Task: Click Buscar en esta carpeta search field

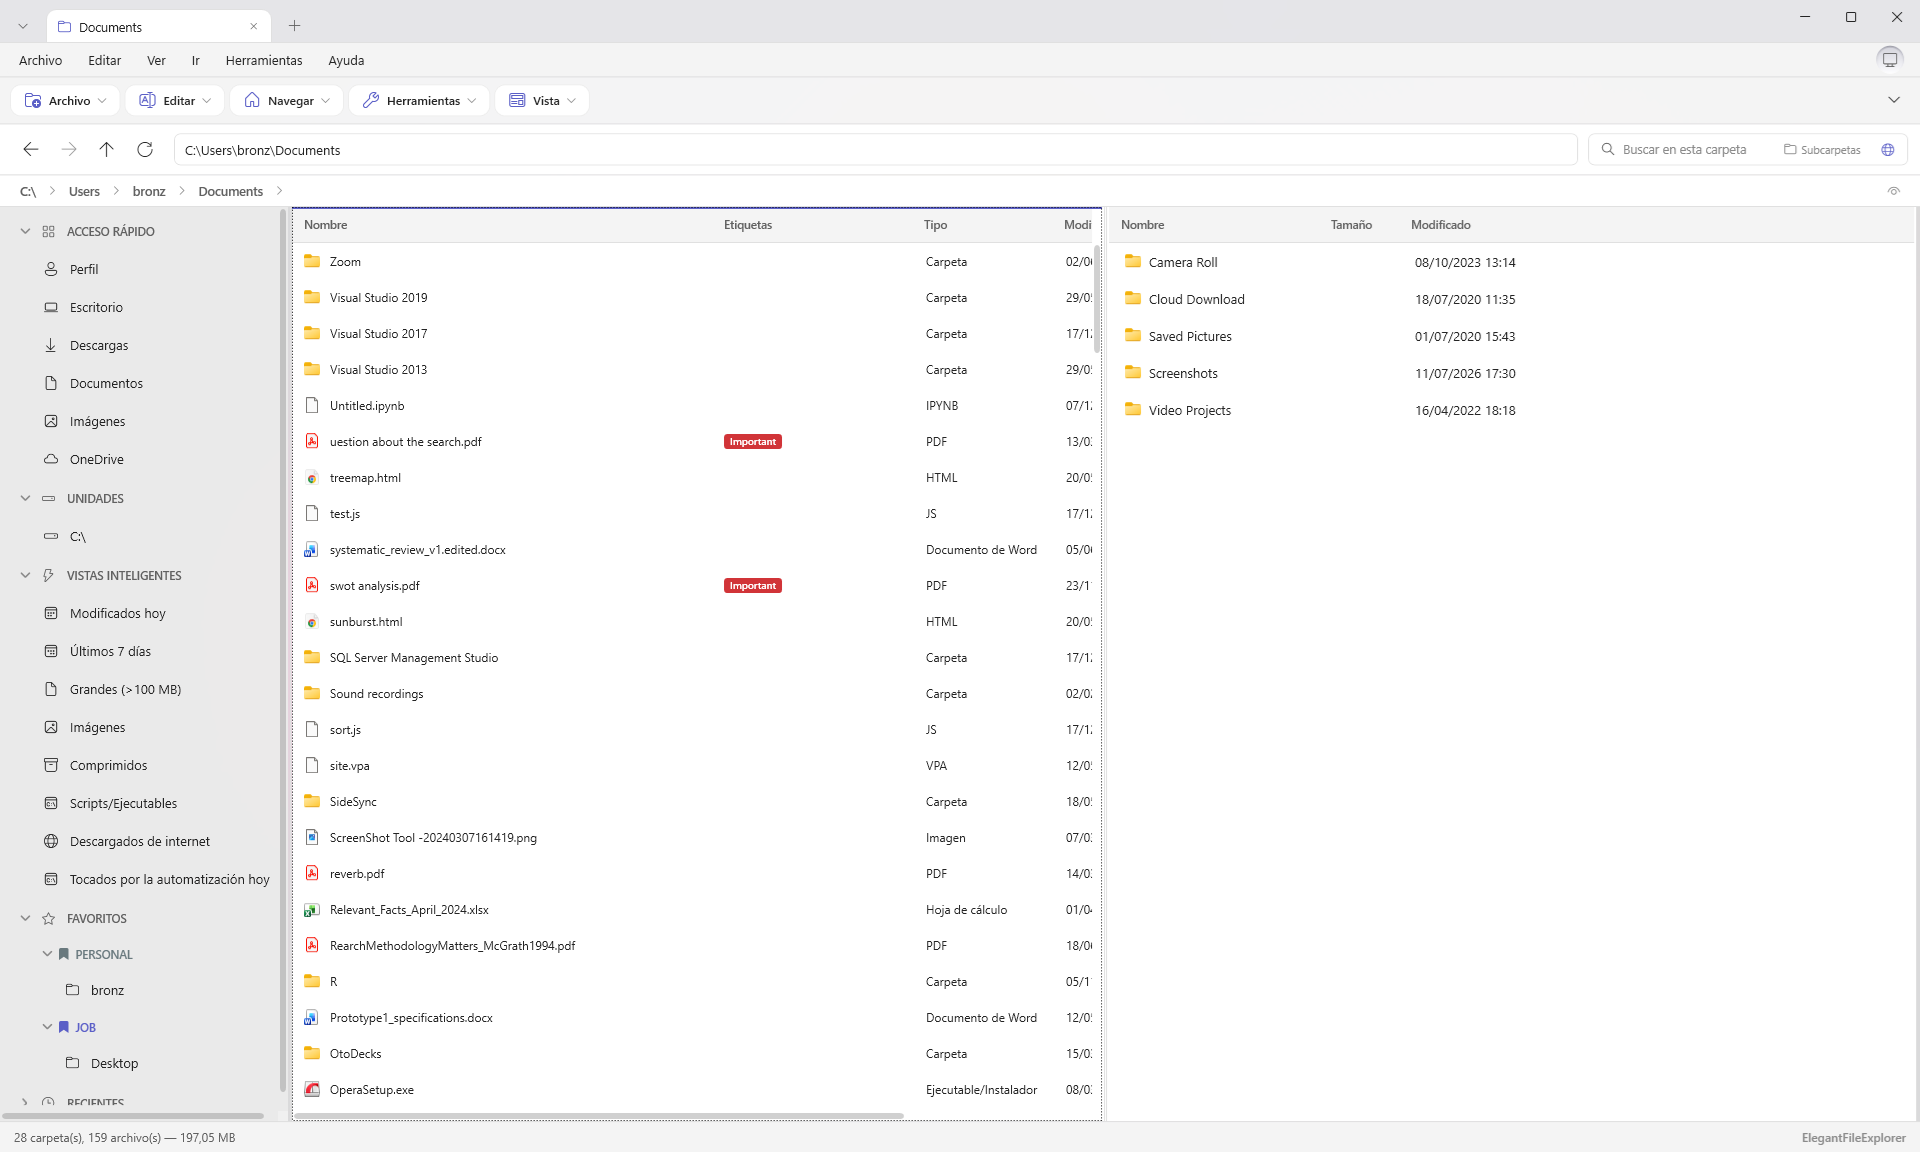Action: coord(1684,150)
